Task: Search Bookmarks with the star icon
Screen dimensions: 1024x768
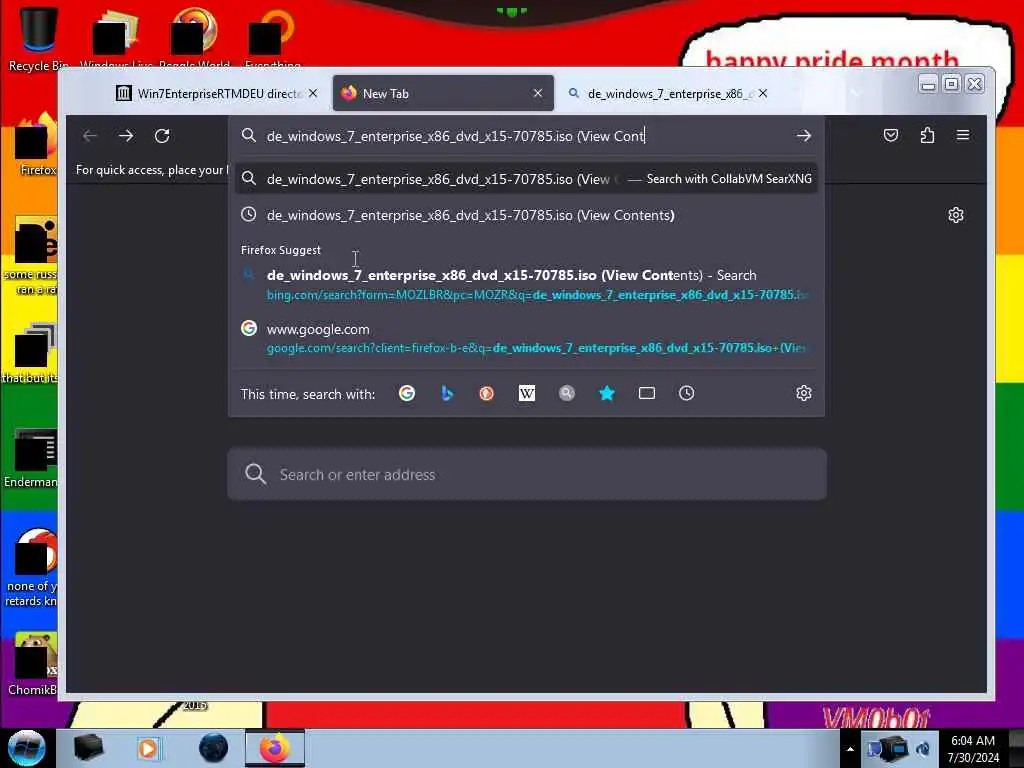Action: [607, 393]
